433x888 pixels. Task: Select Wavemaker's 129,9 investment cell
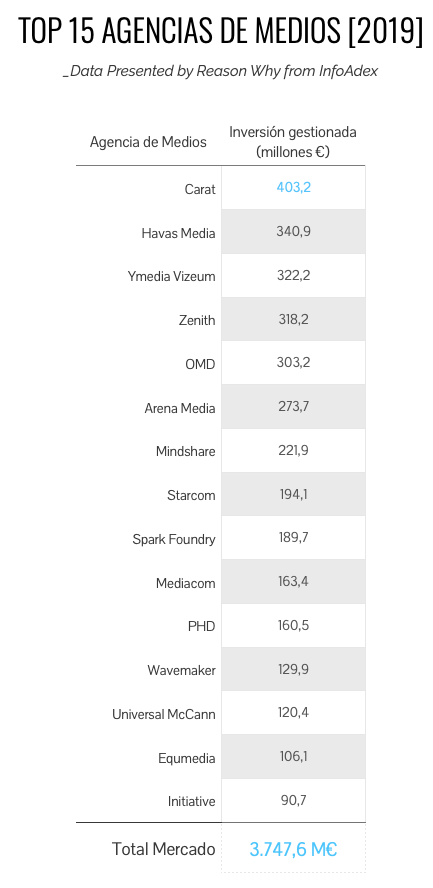tap(293, 669)
